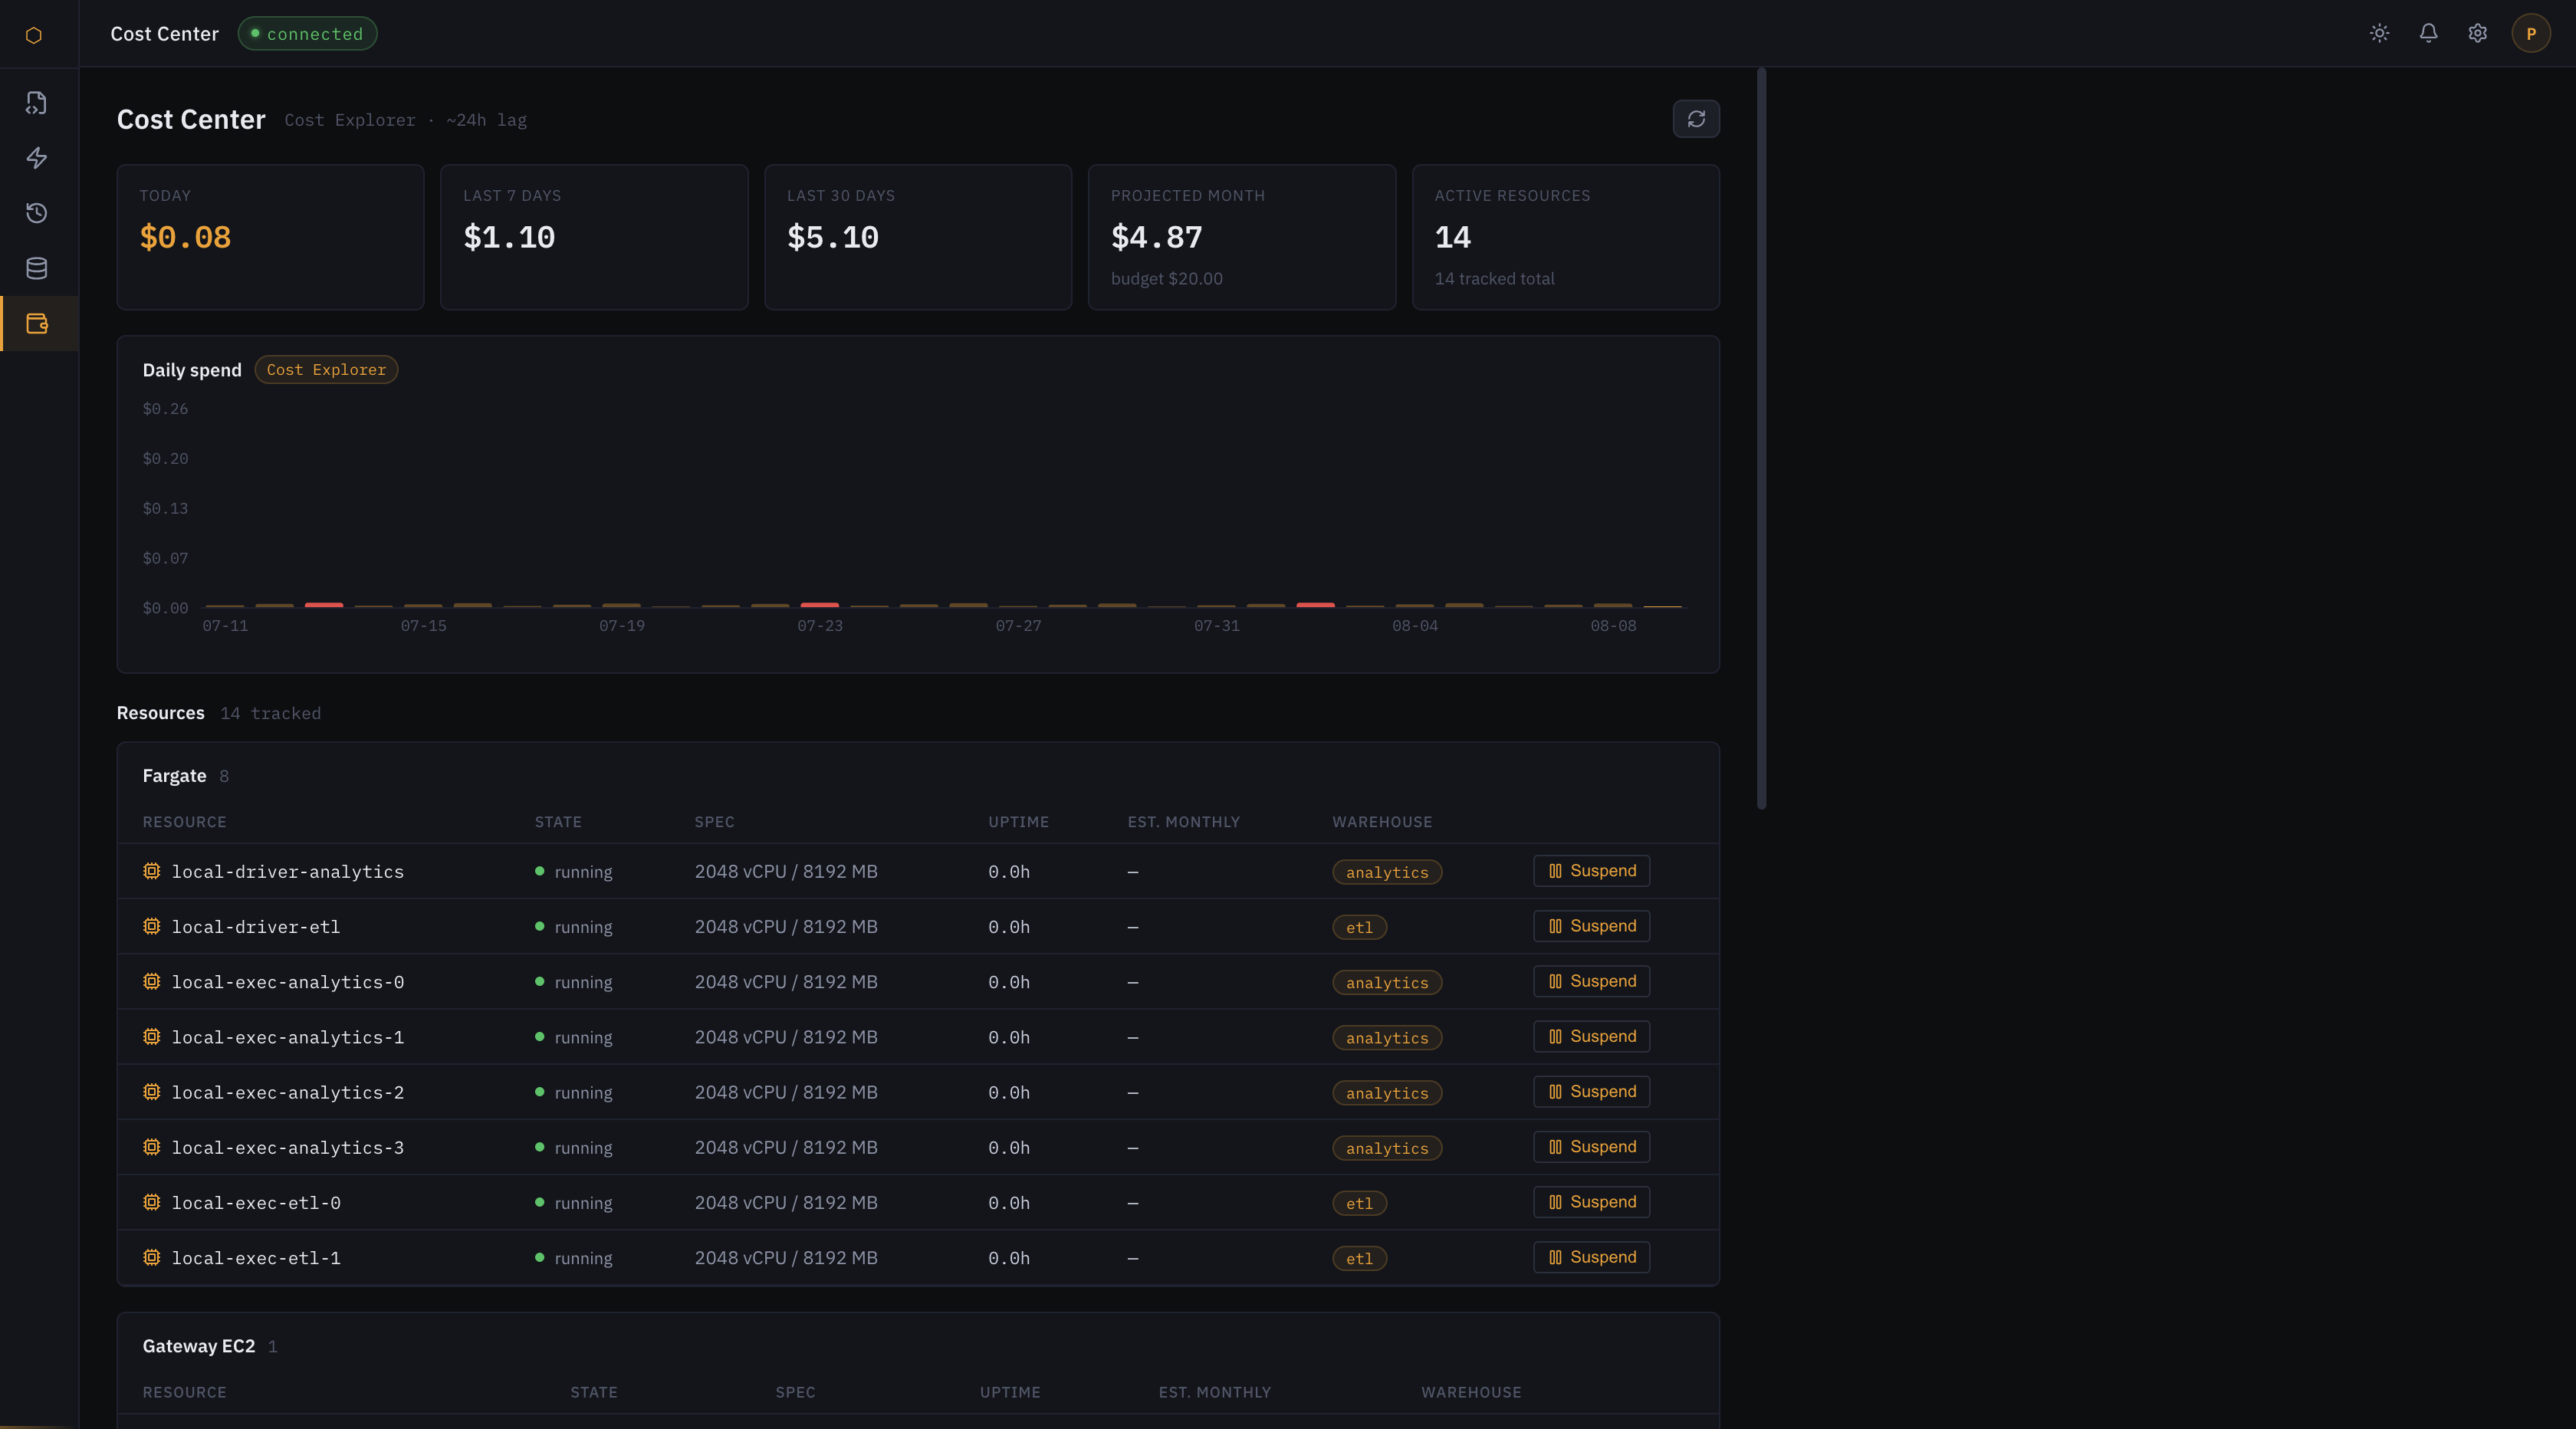
Task: Click the analytics tag for local-exec-analytics-2
Action: click(x=1387, y=1092)
